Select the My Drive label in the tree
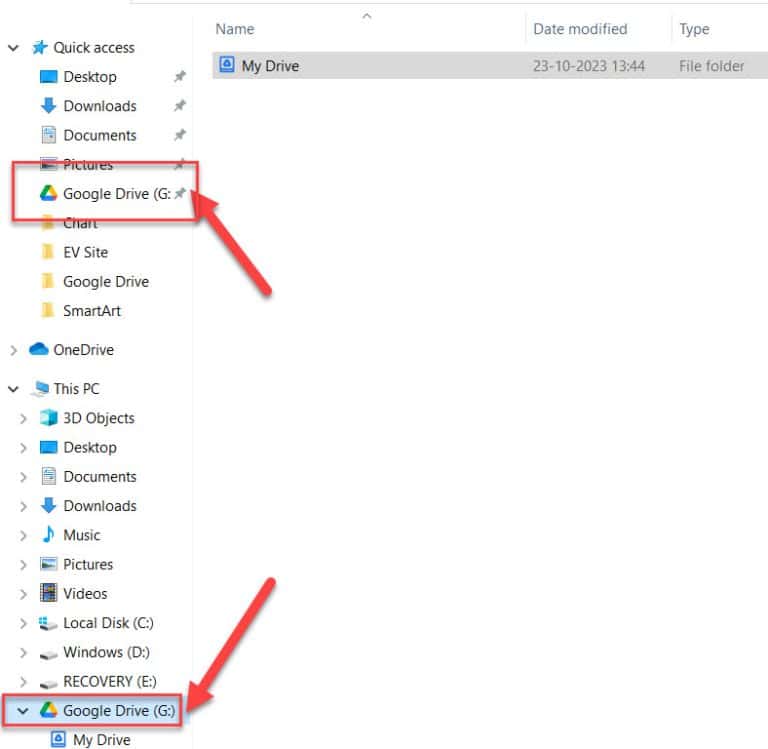Image resolution: width=768 pixels, height=749 pixels. (x=102, y=740)
